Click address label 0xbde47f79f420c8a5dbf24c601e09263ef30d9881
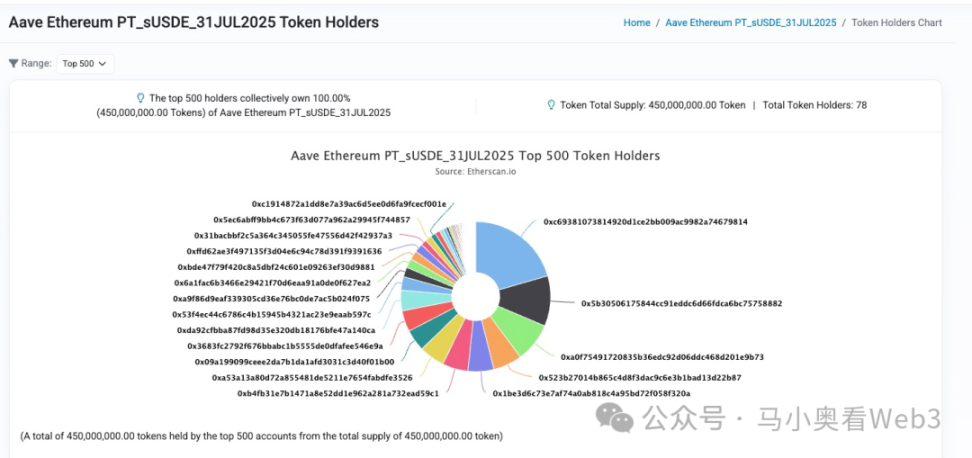This screenshot has width=972, height=458. pos(276,267)
